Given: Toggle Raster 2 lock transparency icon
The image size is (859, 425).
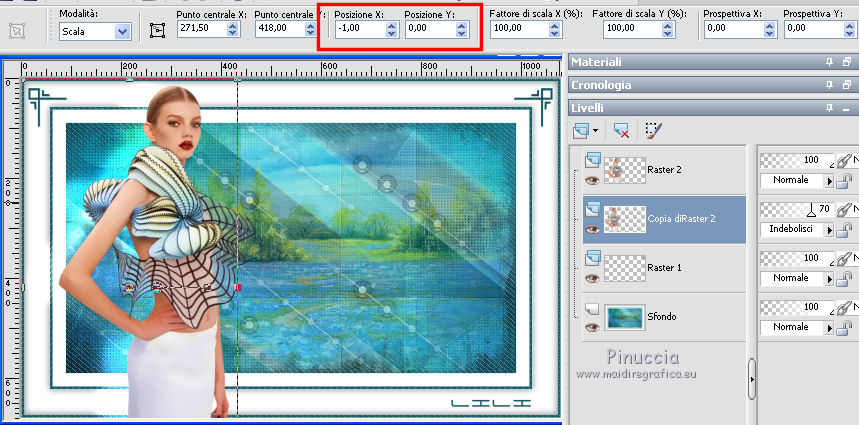Looking at the screenshot, I should (x=845, y=181).
